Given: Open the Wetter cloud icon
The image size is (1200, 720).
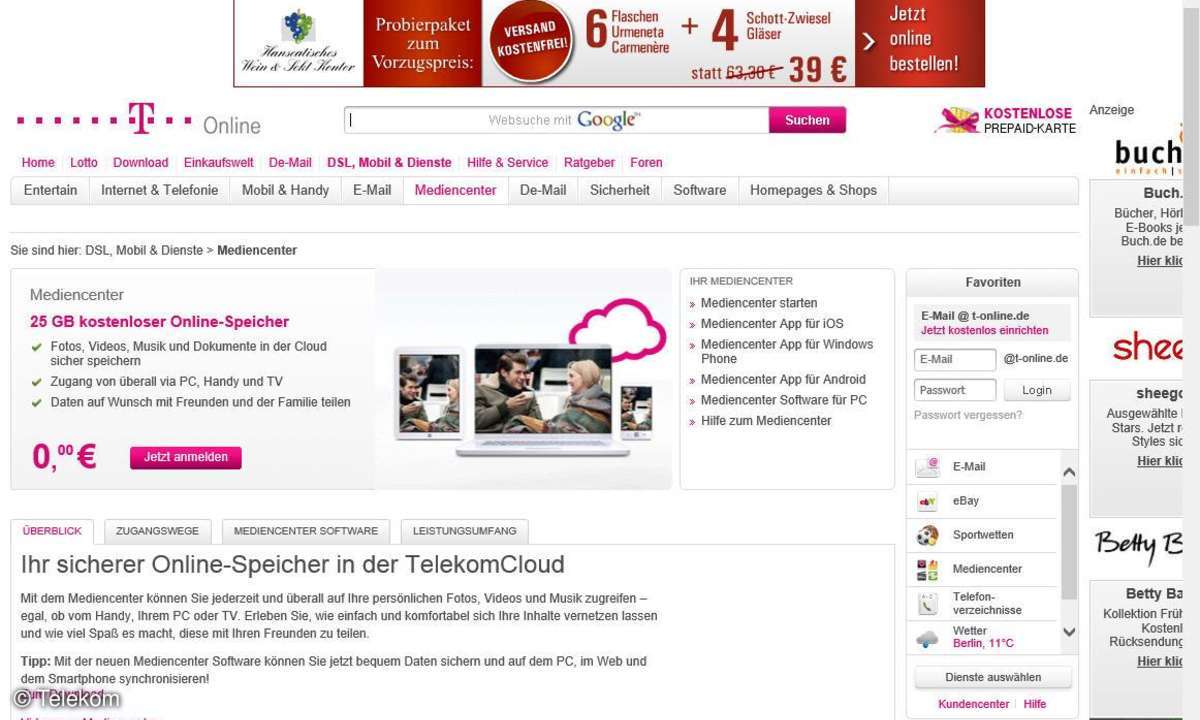Looking at the screenshot, I should (928, 637).
